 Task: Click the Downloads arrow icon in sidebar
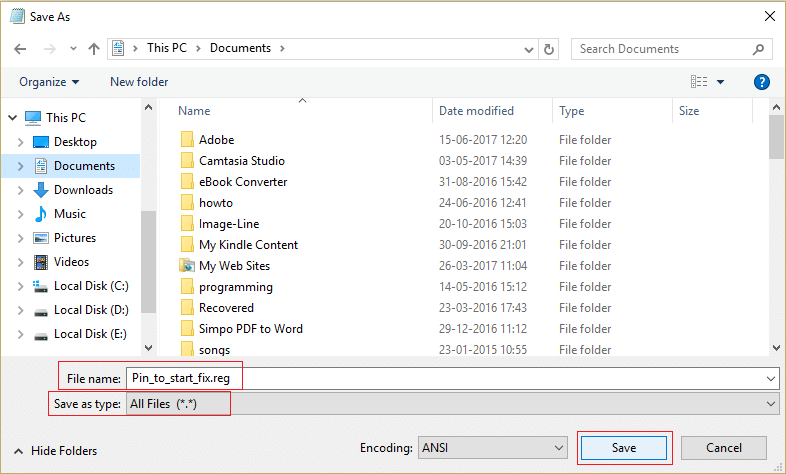point(41,190)
